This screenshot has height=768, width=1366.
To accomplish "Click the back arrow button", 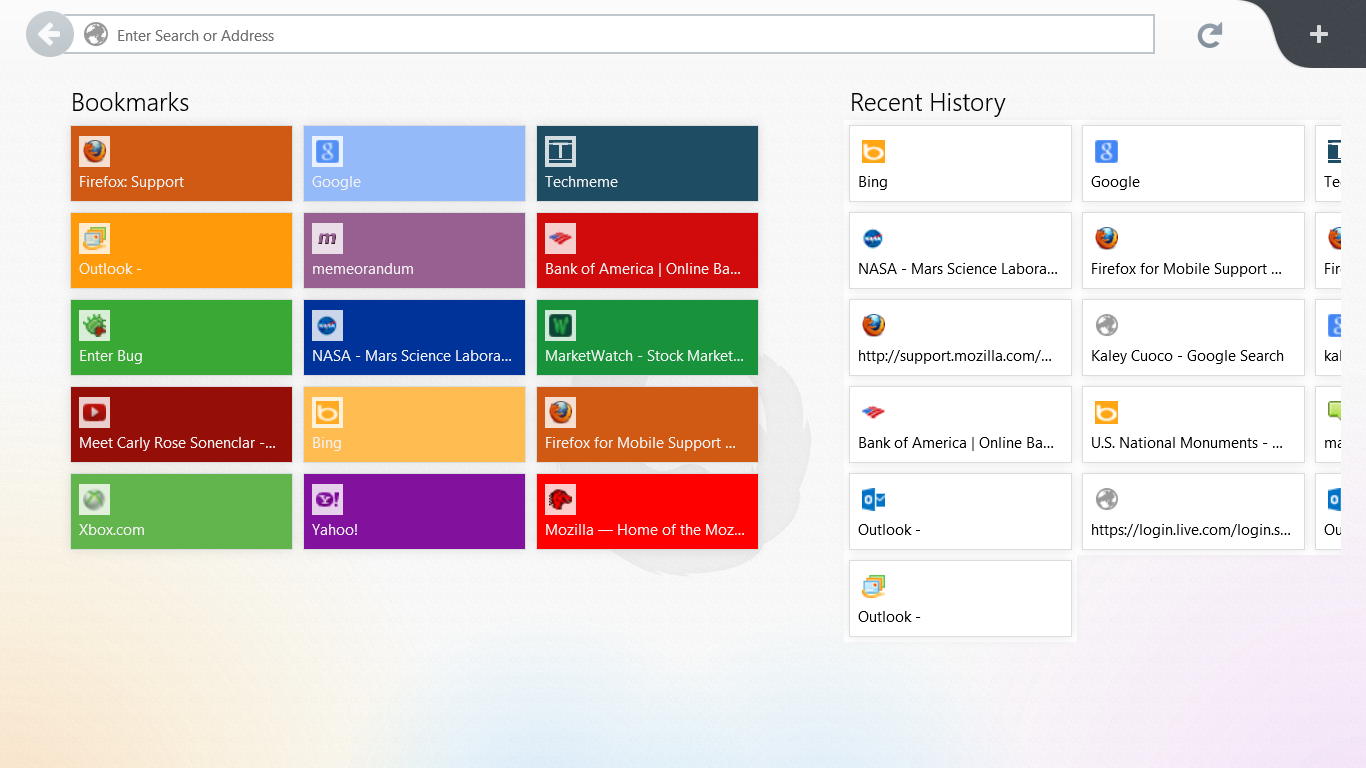I will click(x=49, y=35).
